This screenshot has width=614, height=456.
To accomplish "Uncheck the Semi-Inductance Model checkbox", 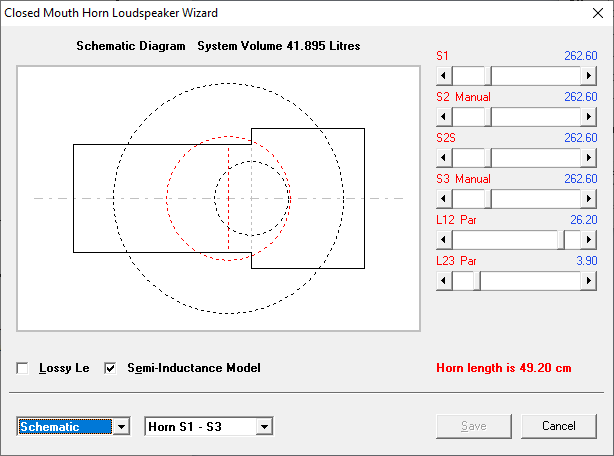I will coord(110,368).
